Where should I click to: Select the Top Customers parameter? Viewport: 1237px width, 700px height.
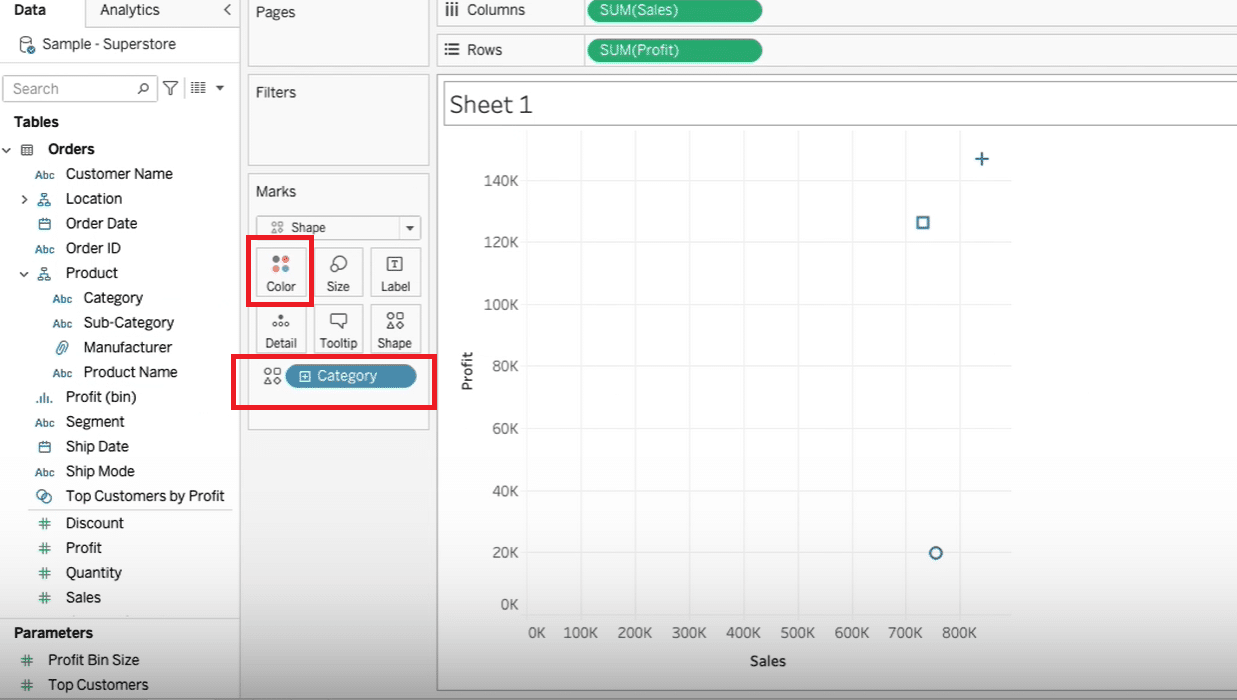[x=98, y=685]
